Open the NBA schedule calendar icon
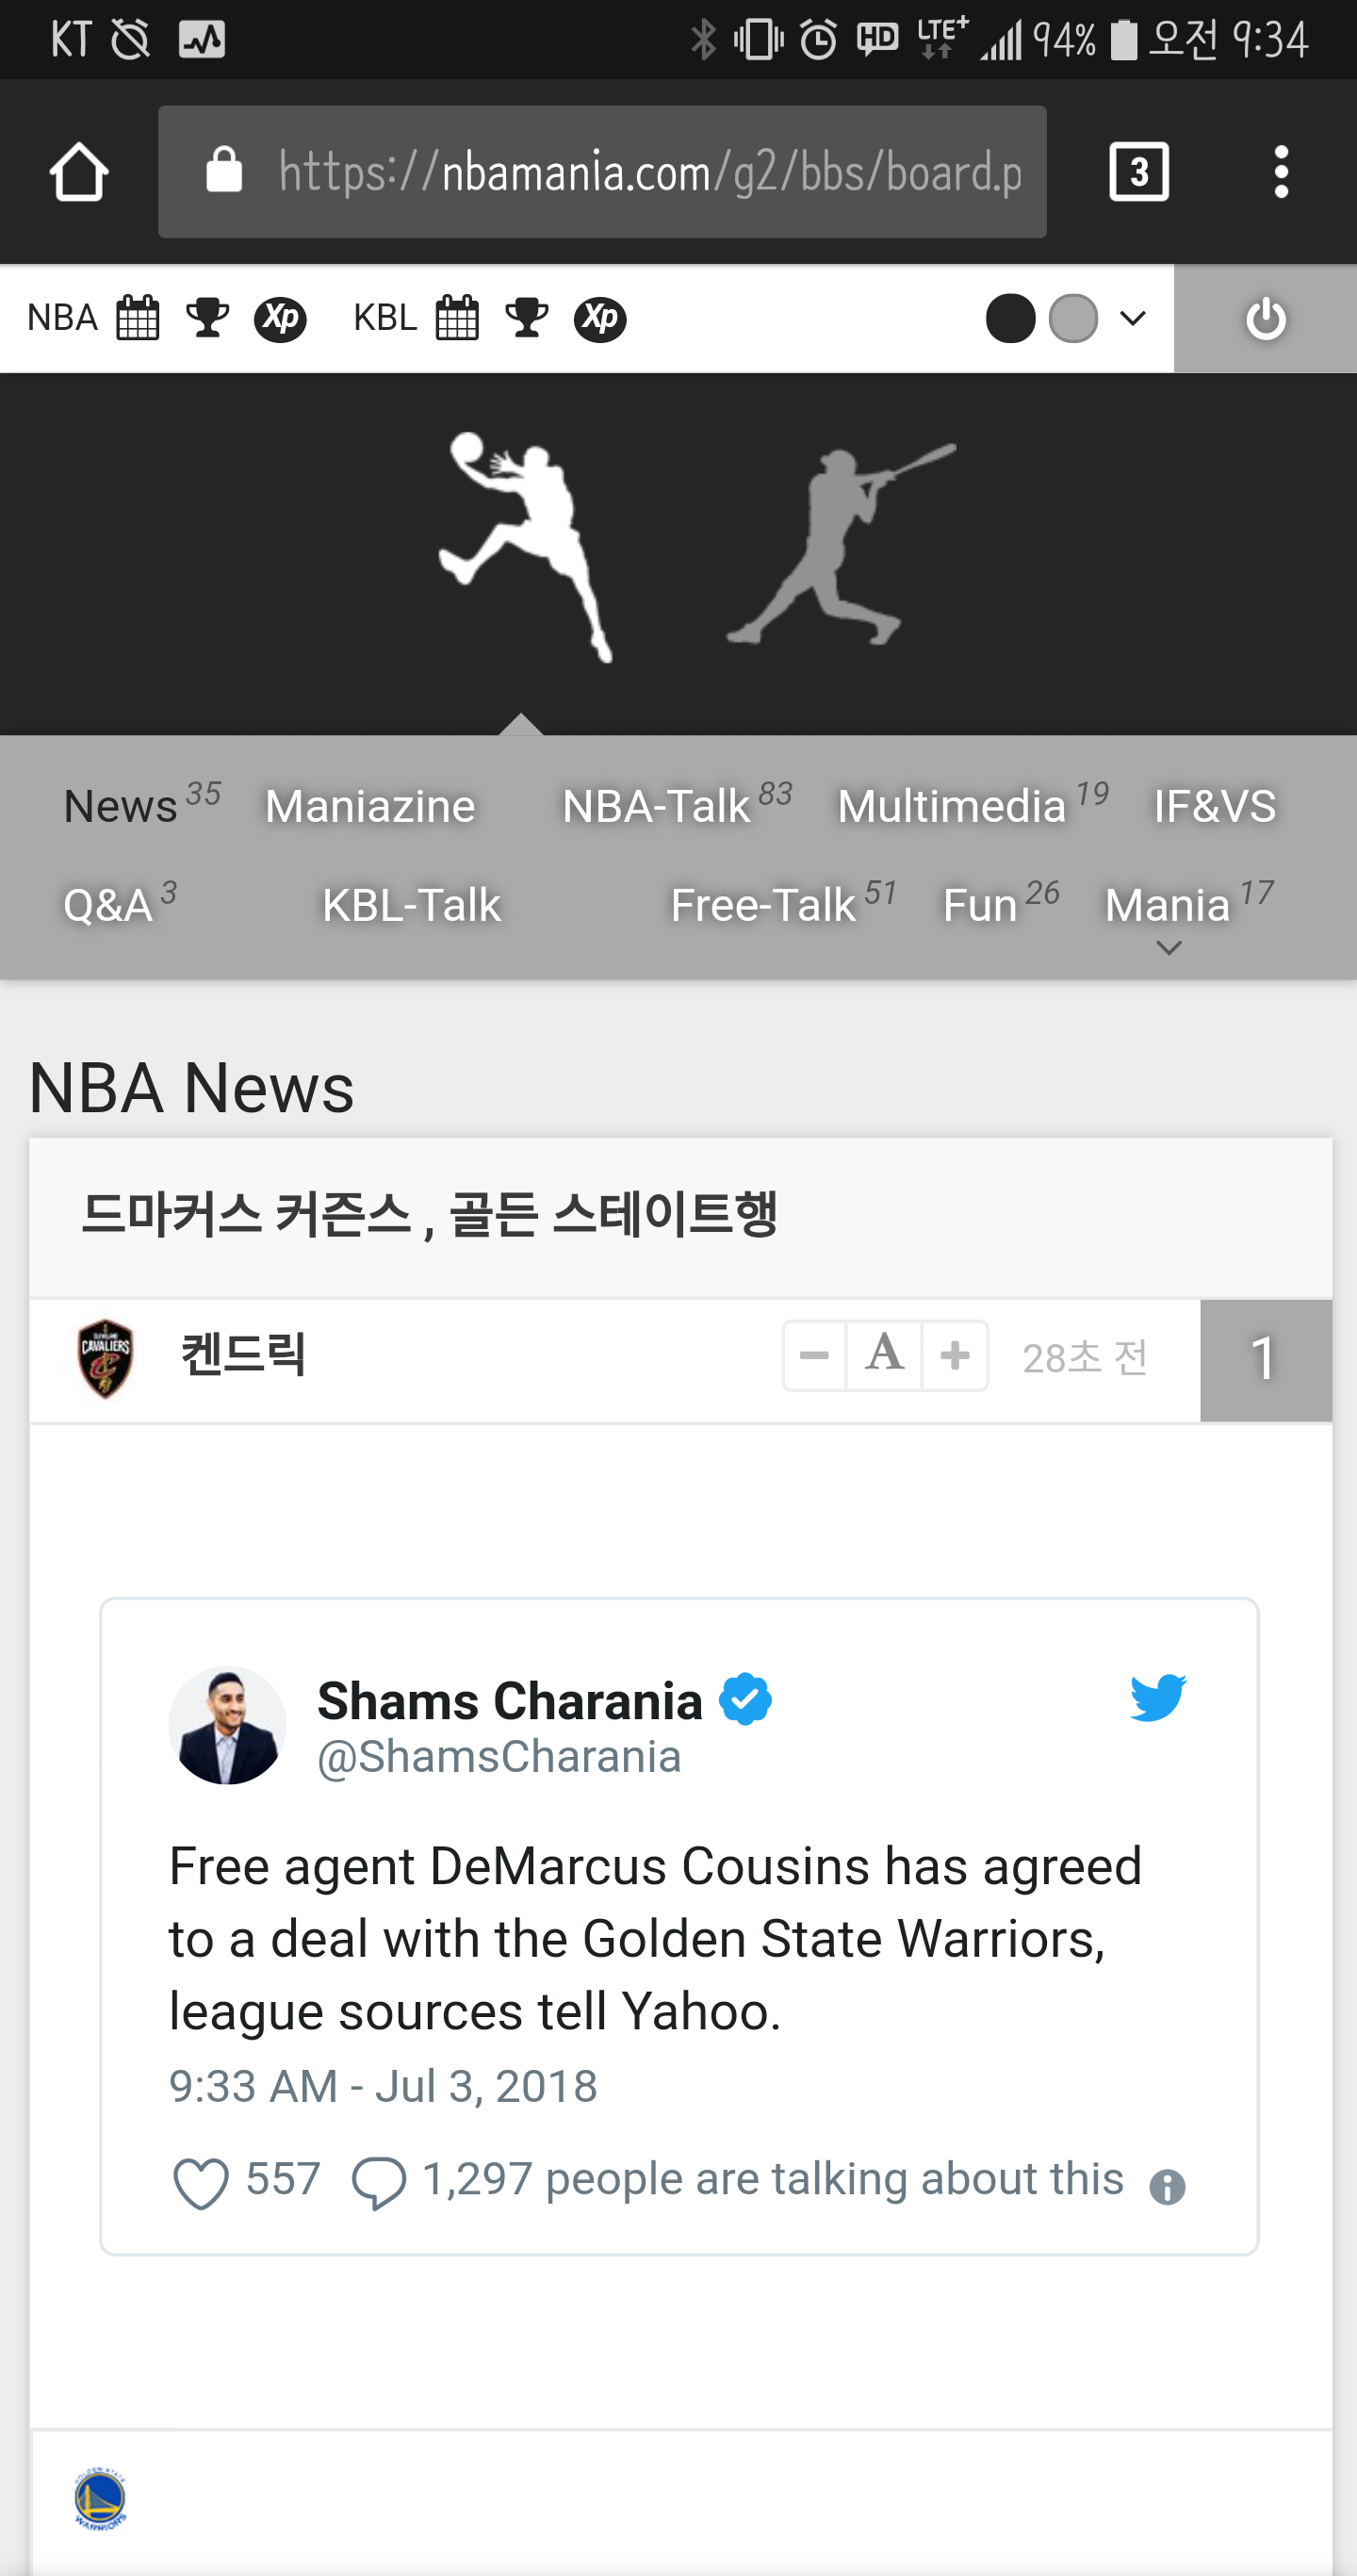 pos(138,319)
